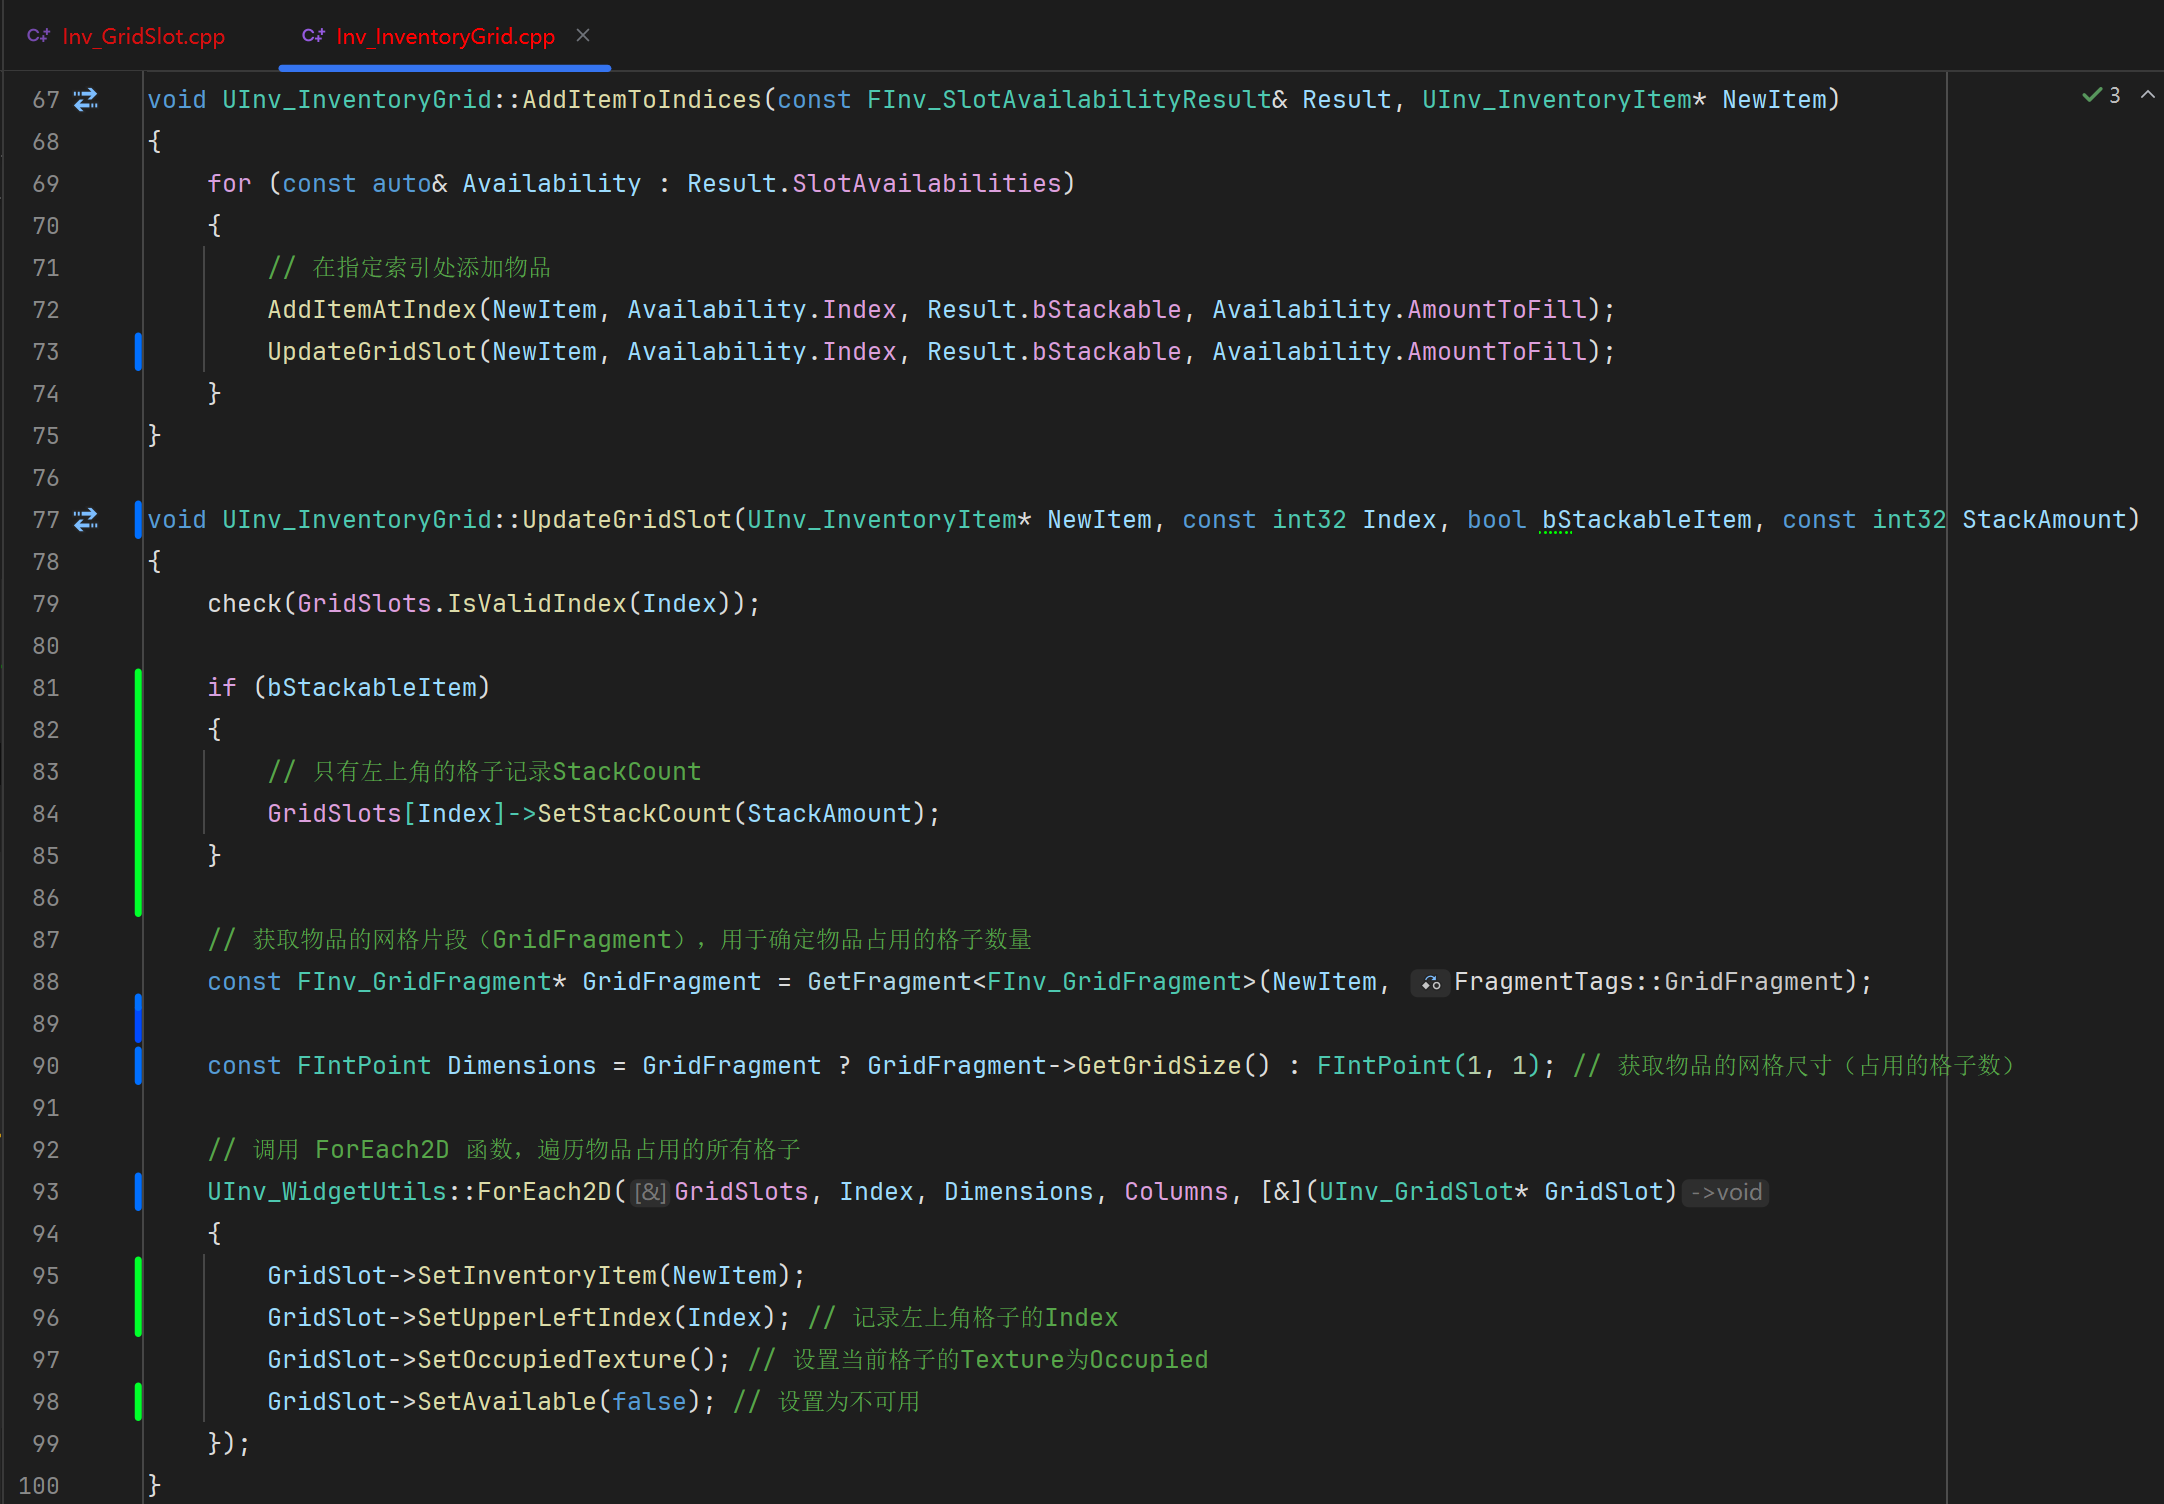Click the underlined bStackableItem parameter on line 77
The image size is (2164, 1504).
[x=1646, y=520]
